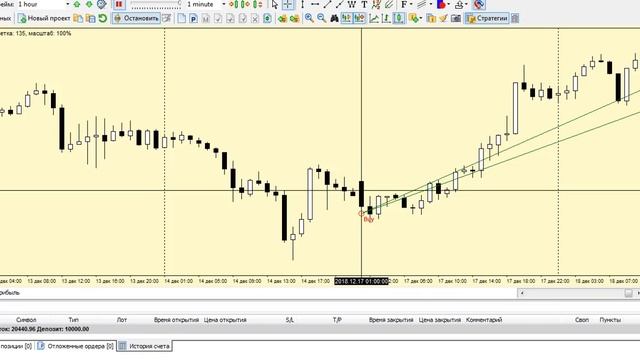Toggle the Стратегии panel button
This screenshot has height=360, width=640.
pos(487,18)
